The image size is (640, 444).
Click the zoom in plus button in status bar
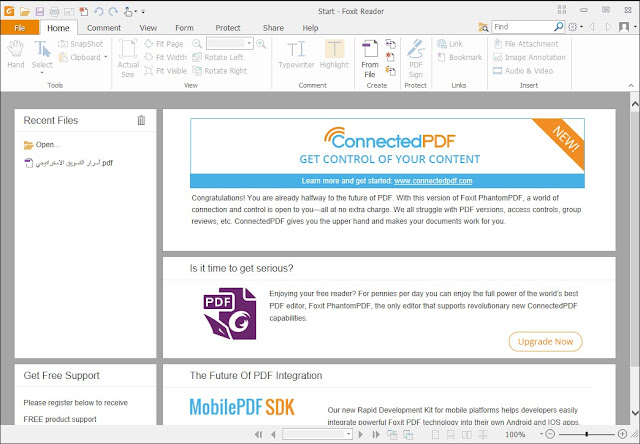click(x=622, y=434)
